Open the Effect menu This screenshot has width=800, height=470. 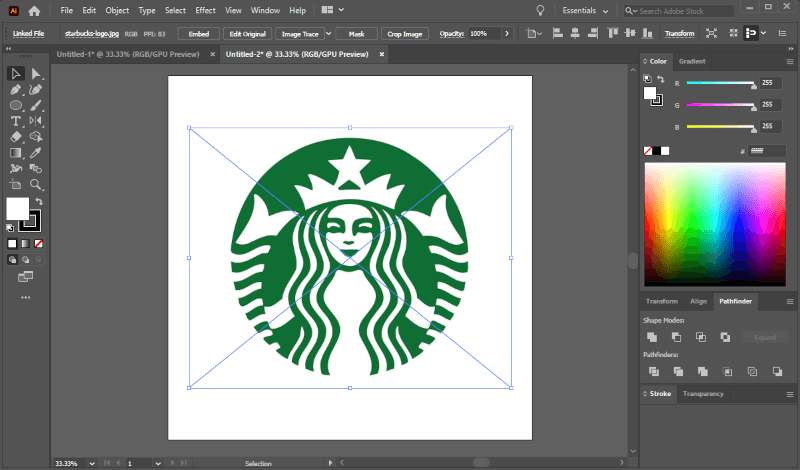pyautogui.click(x=205, y=10)
